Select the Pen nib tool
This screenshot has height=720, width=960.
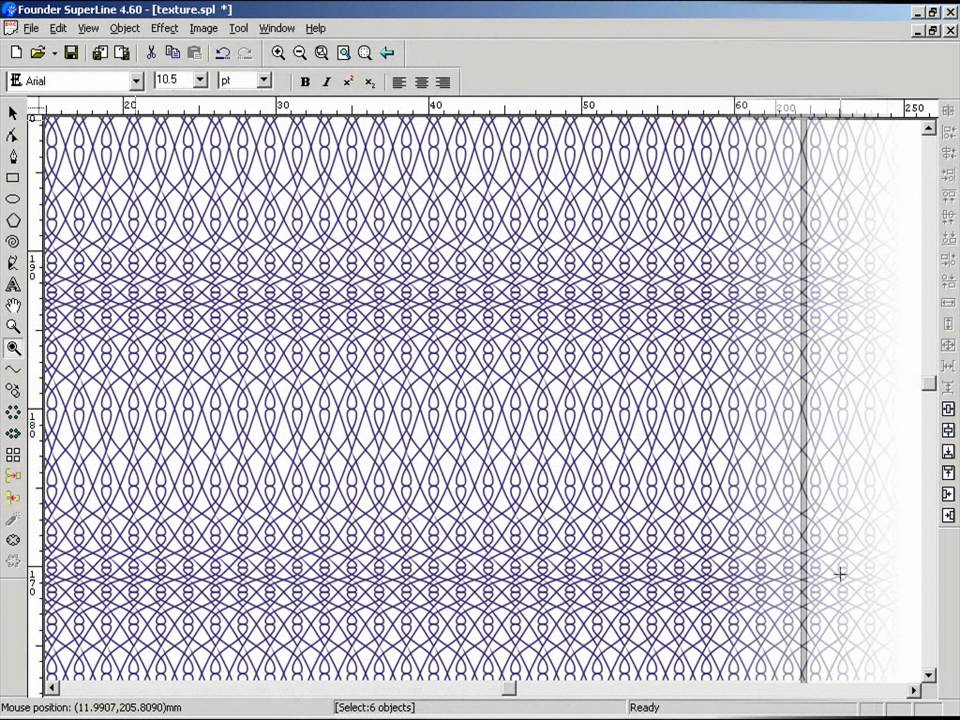click(x=13, y=156)
